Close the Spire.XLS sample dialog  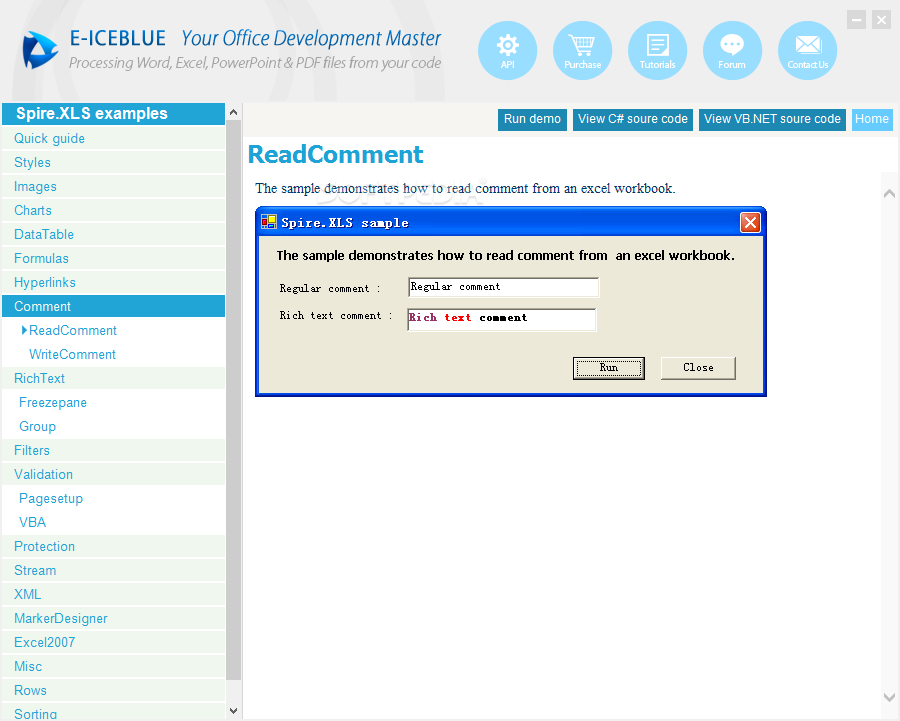click(750, 222)
